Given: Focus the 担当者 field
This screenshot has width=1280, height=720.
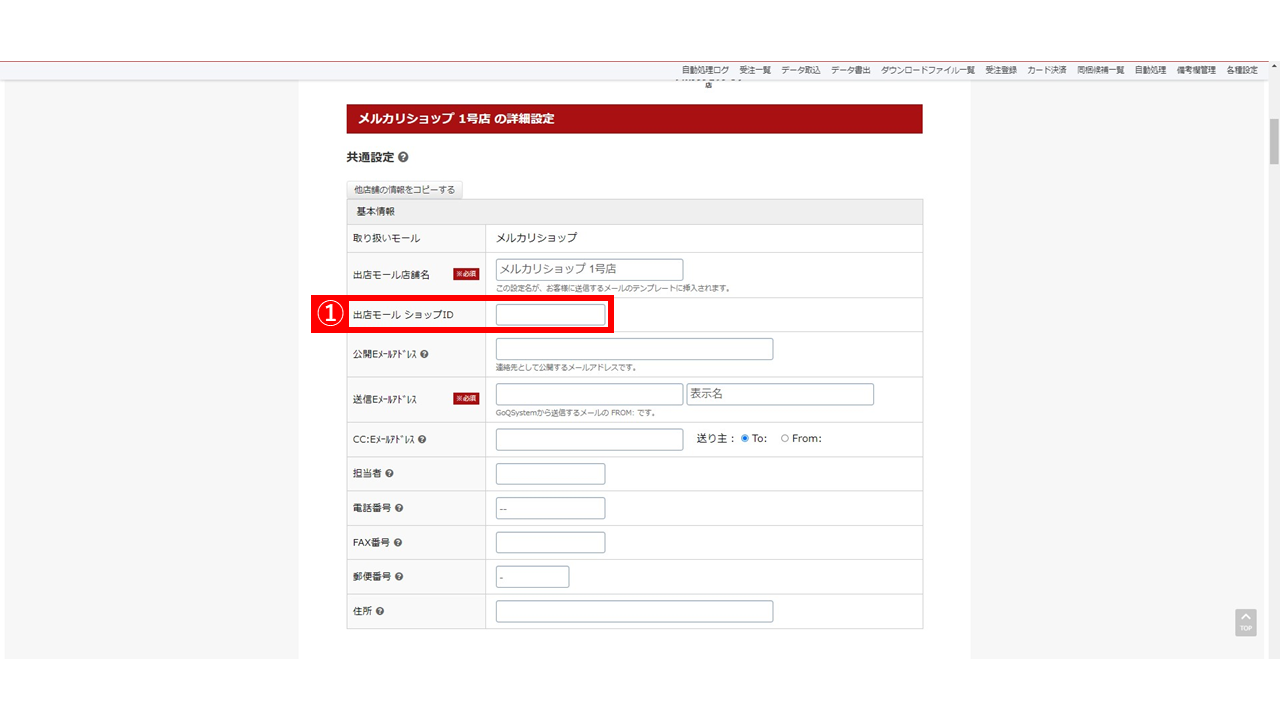Looking at the screenshot, I should 550,474.
